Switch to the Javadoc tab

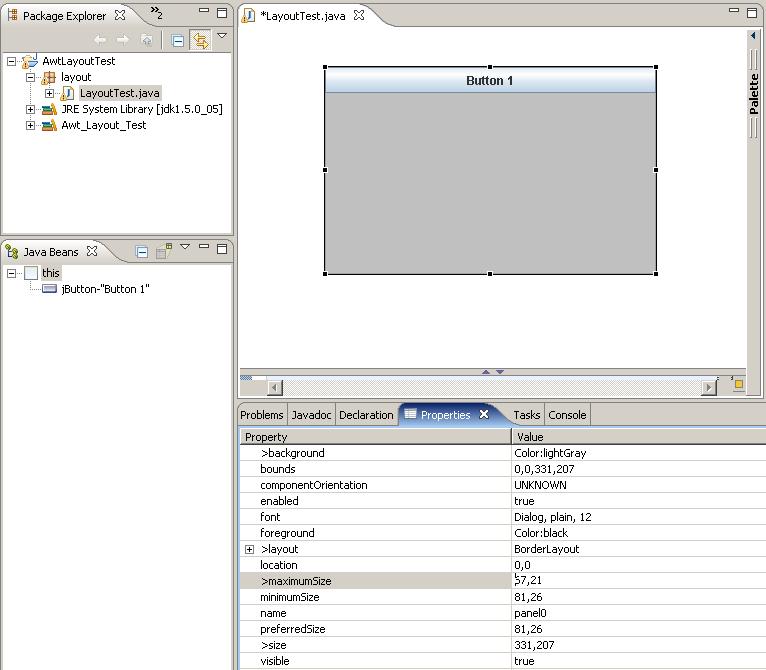pyautogui.click(x=311, y=415)
